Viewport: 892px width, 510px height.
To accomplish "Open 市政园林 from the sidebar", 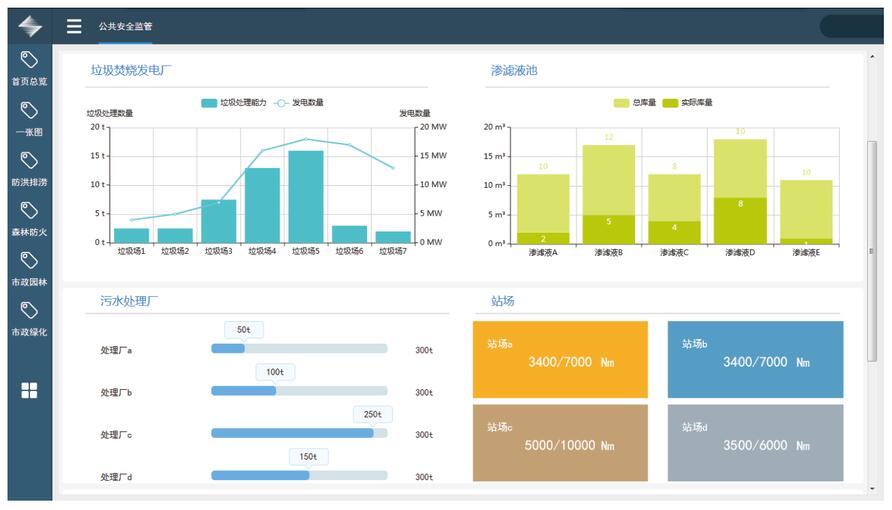I will coord(29,267).
